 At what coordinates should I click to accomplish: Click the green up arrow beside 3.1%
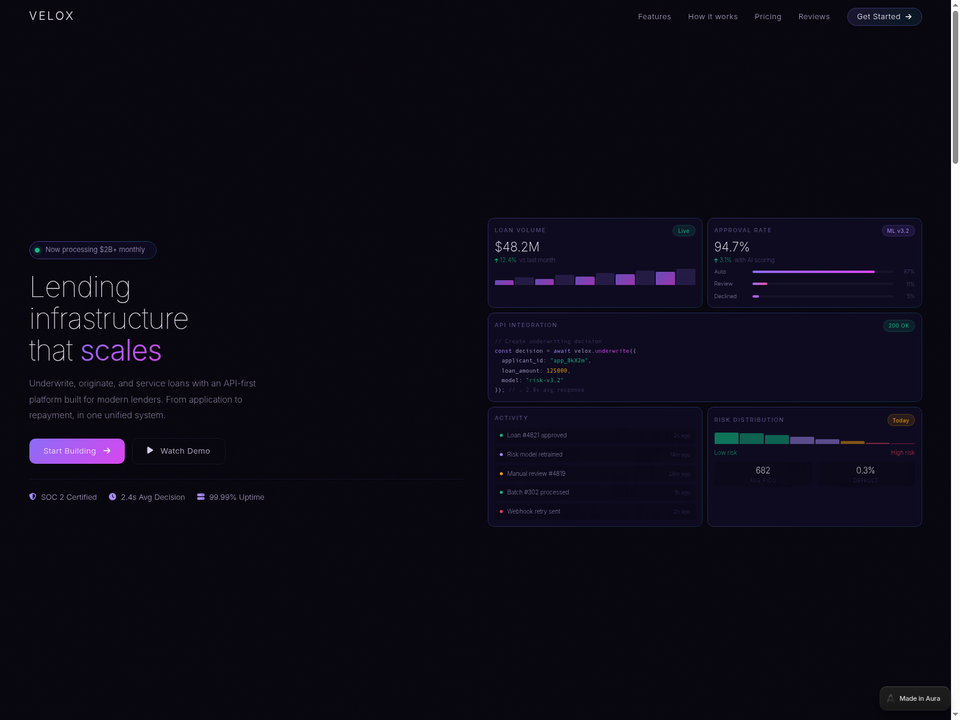[716, 260]
